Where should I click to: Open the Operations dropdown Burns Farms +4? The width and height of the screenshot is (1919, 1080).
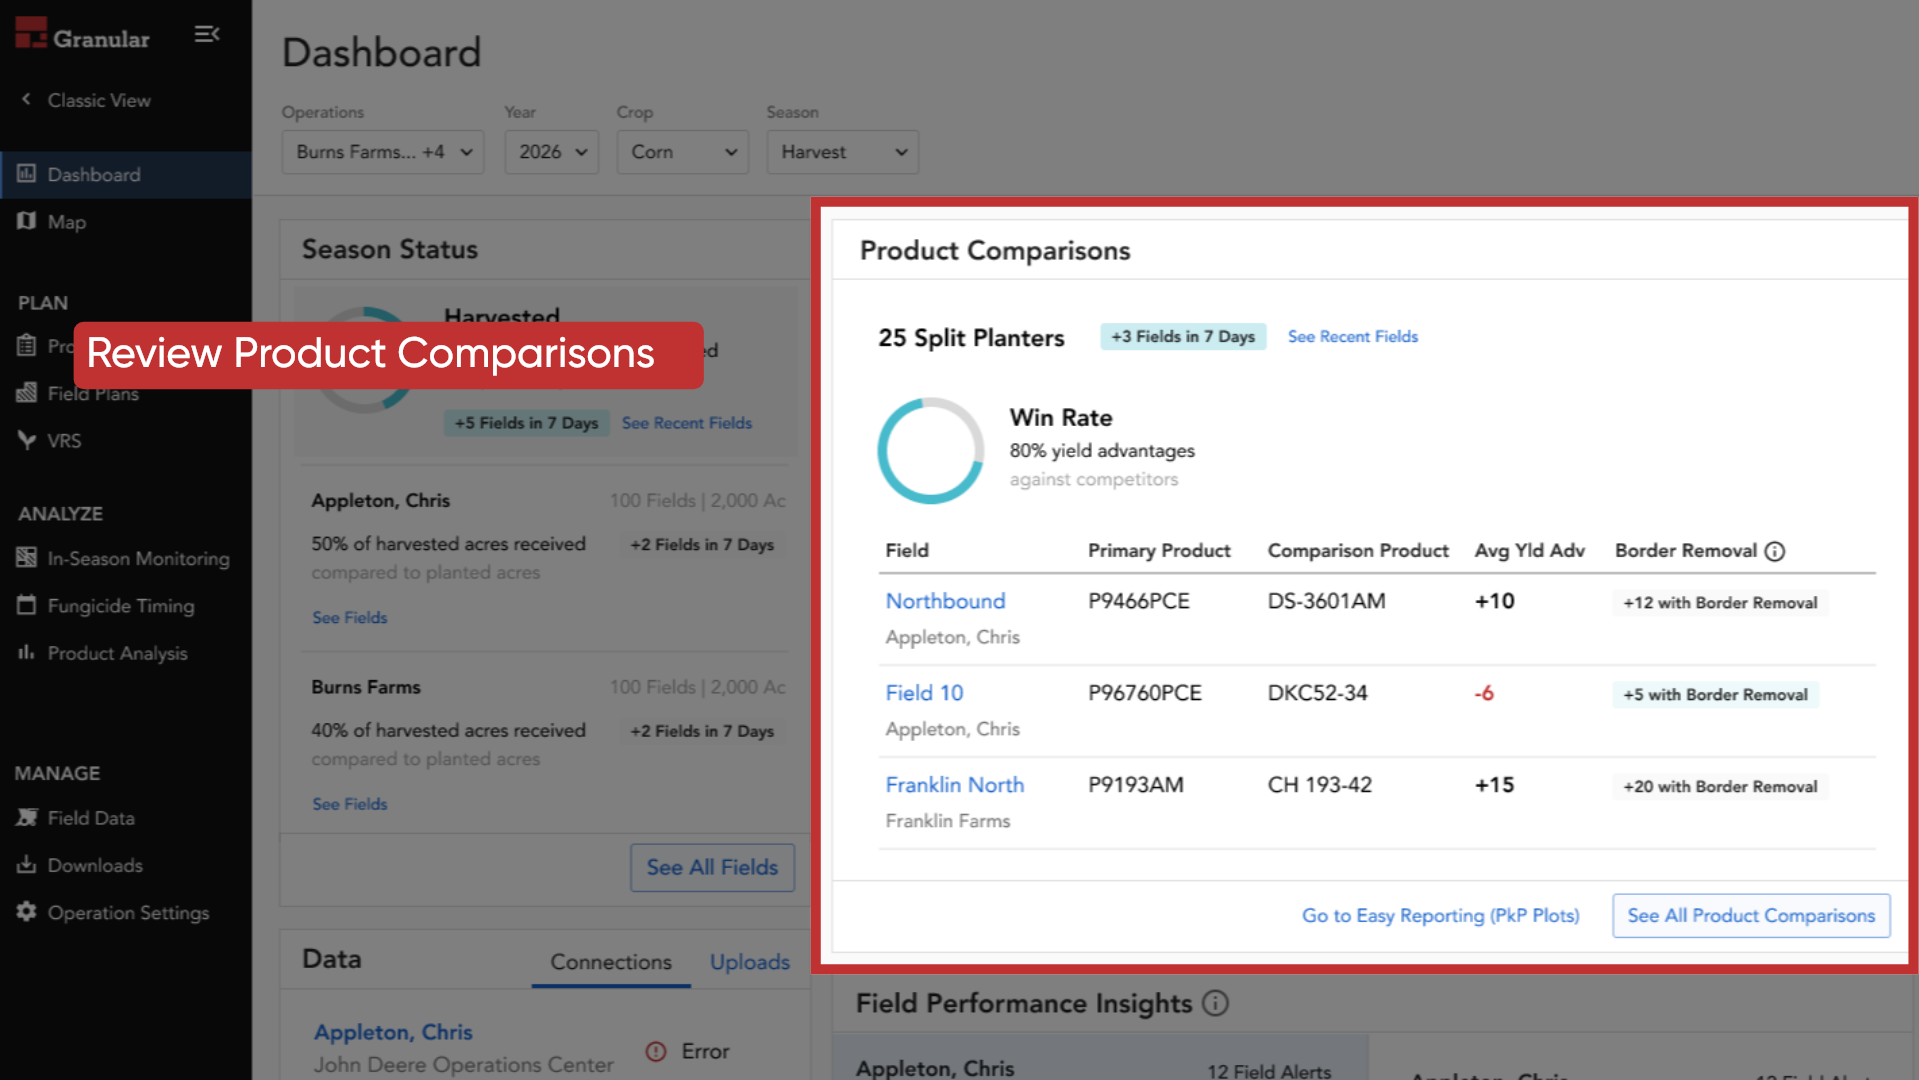tap(383, 152)
